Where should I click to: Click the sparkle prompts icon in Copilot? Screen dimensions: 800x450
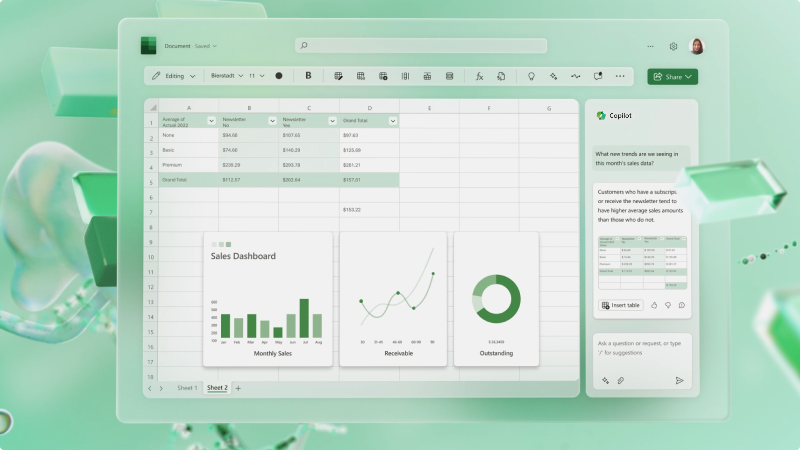pyautogui.click(x=605, y=380)
